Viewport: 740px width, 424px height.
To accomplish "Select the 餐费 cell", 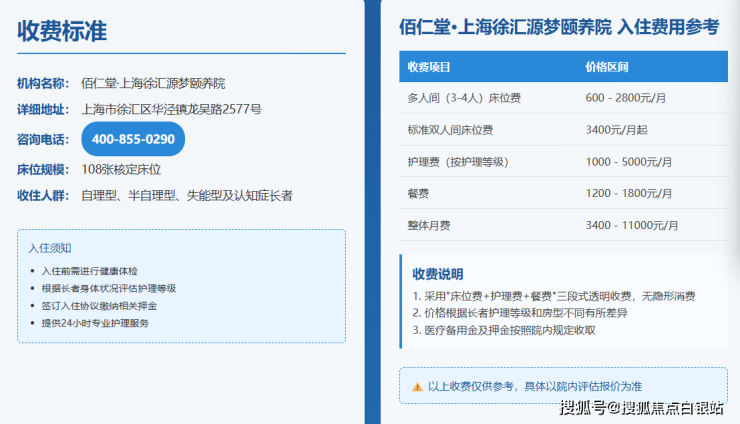I will tap(418, 194).
